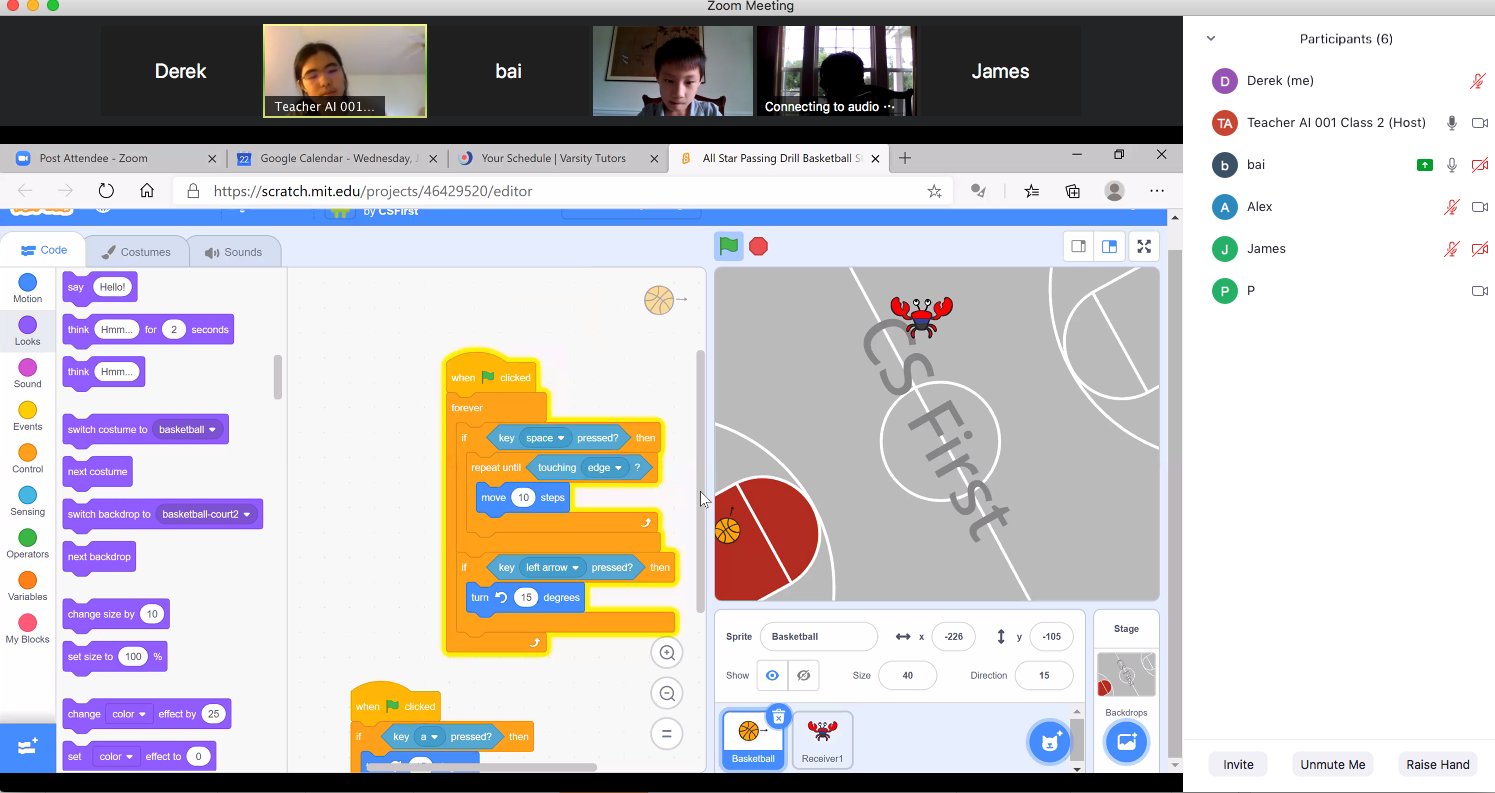
Task: Switch to small stage layout
Action: coord(1078,246)
